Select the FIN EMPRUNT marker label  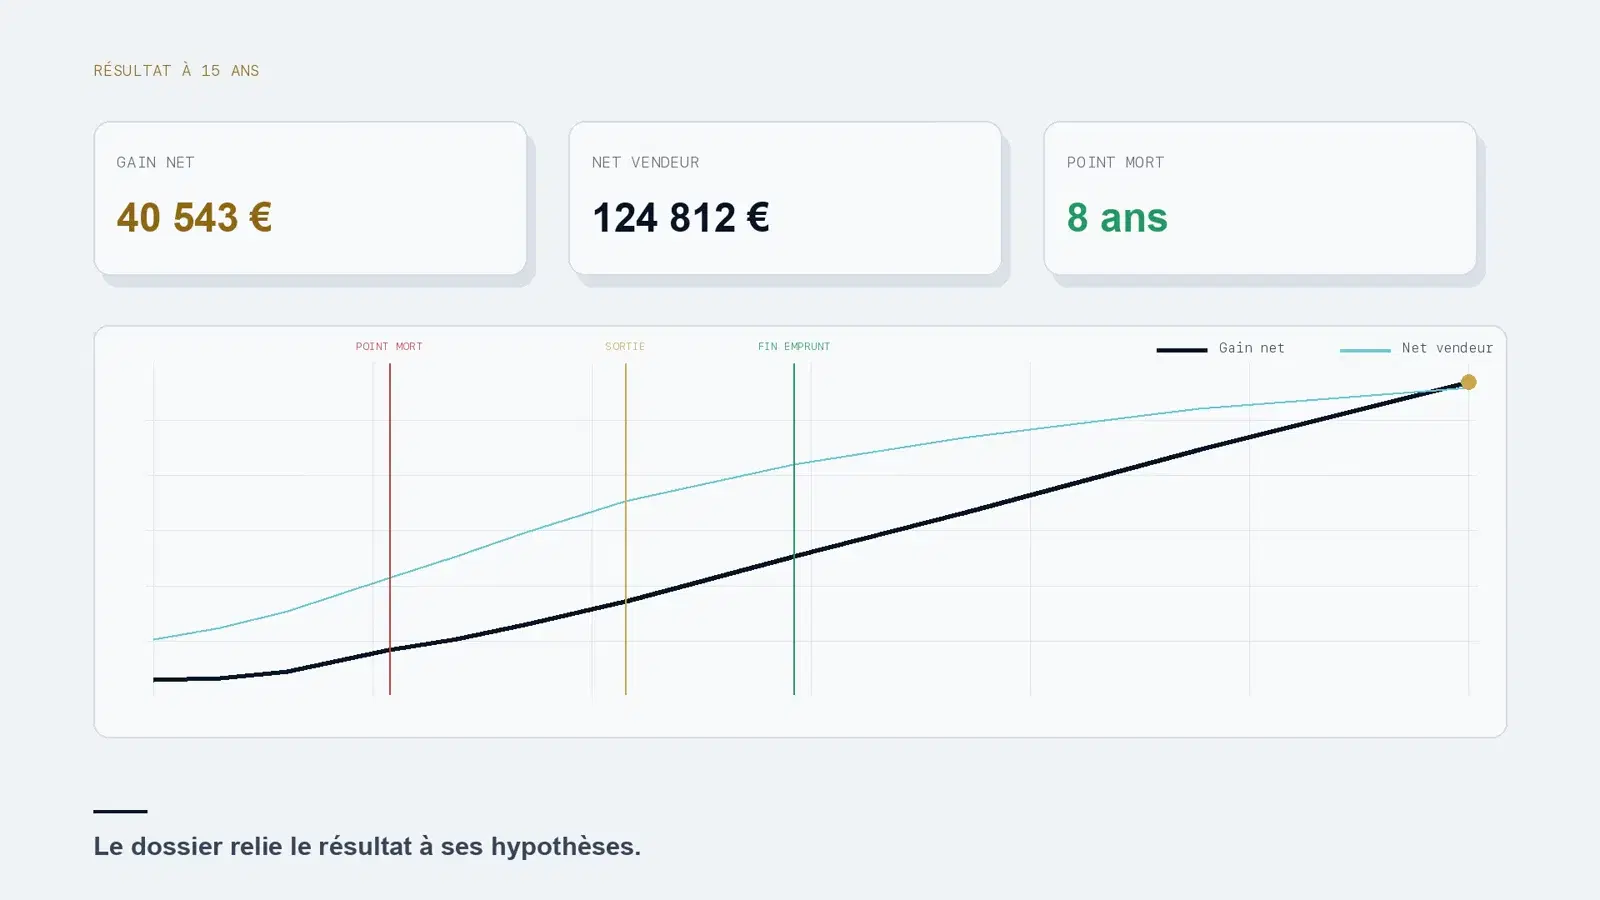click(x=794, y=346)
